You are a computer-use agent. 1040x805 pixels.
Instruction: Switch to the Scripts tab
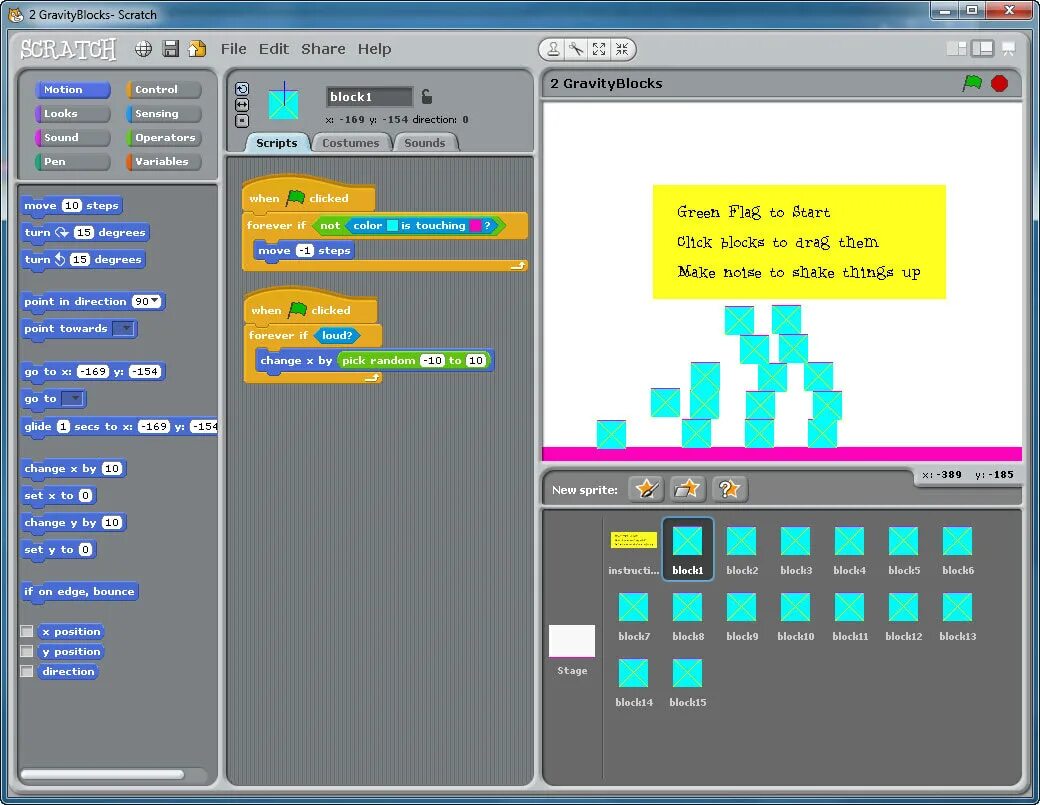pyautogui.click(x=277, y=143)
